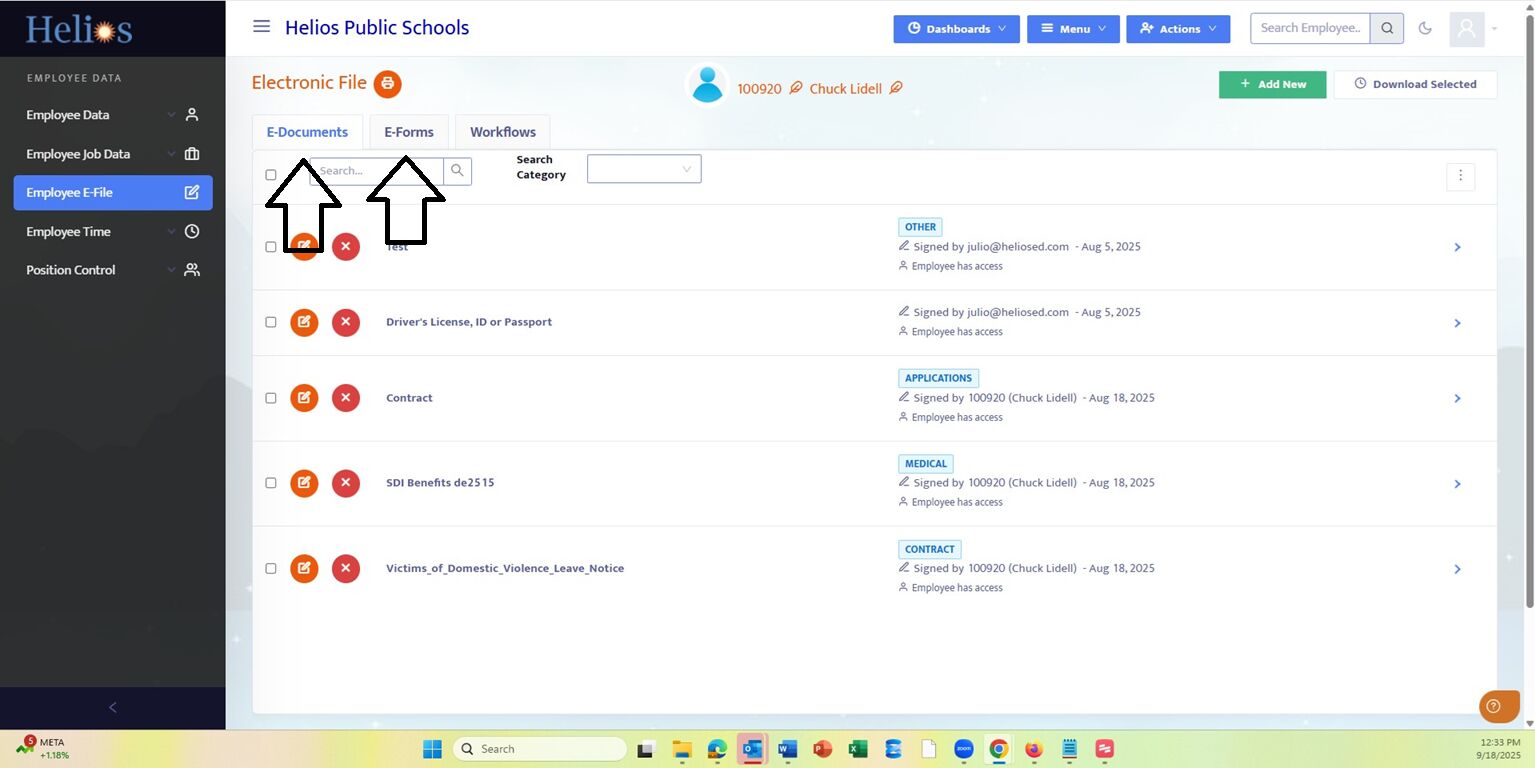
Task: Click the blue employee avatar picture
Action: tap(707, 85)
